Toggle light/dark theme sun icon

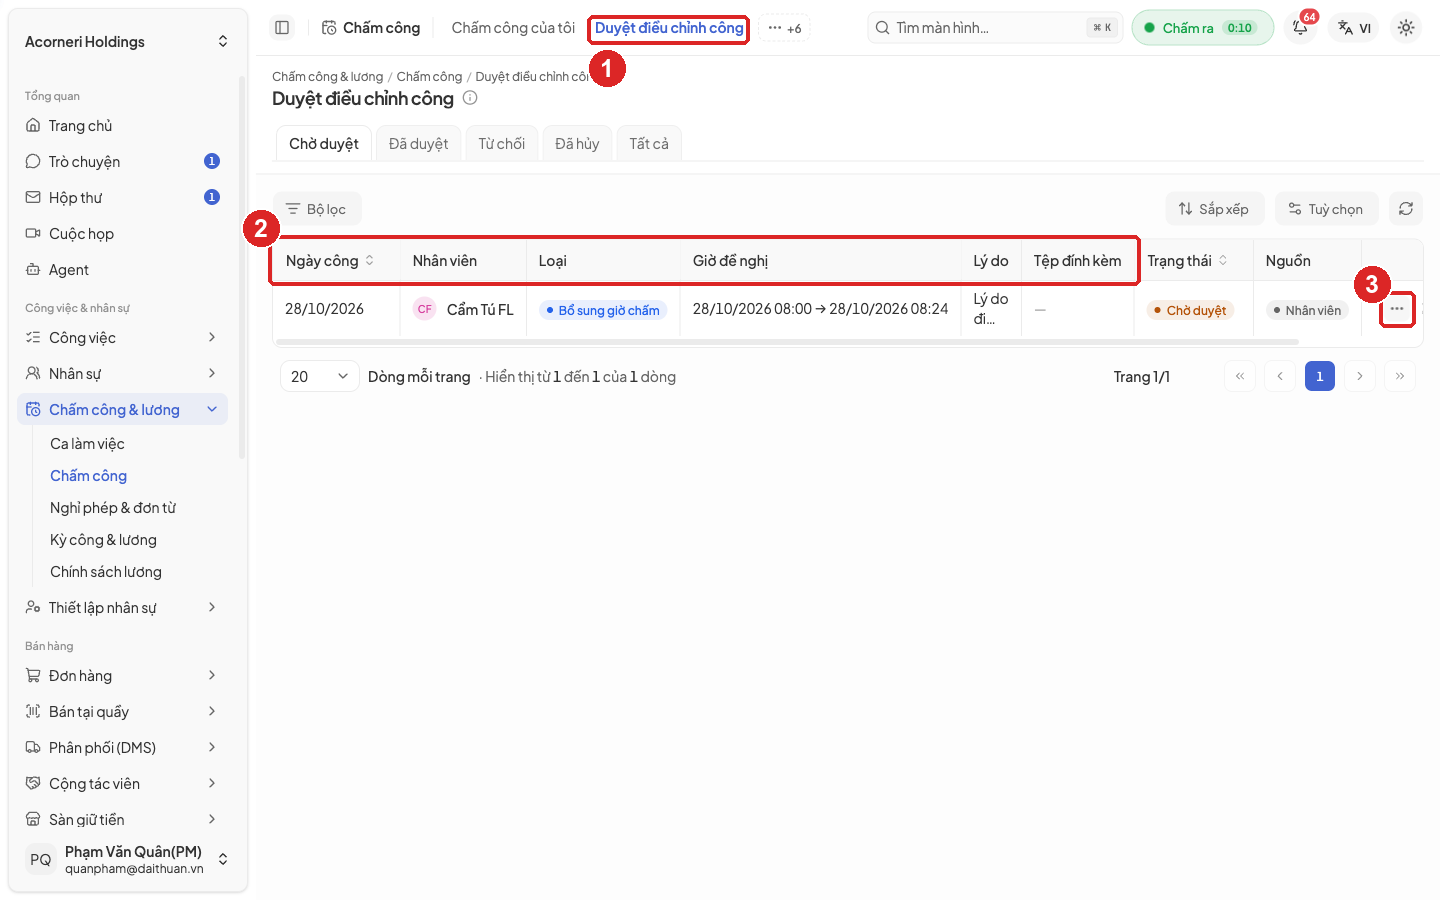(1406, 28)
